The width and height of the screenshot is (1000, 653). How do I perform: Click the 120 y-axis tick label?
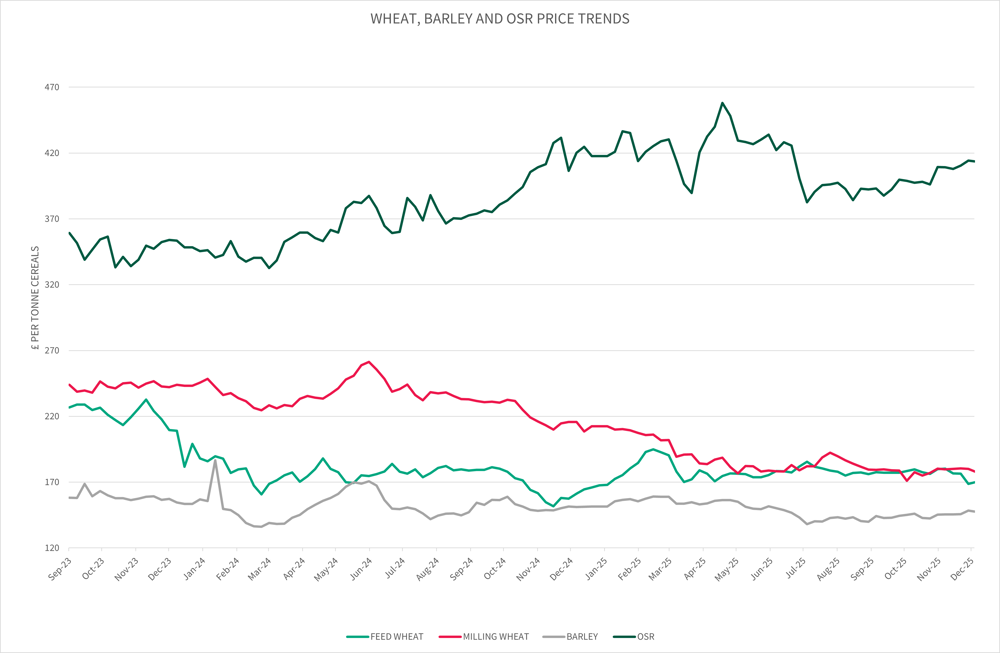pyautogui.click(x=52, y=548)
